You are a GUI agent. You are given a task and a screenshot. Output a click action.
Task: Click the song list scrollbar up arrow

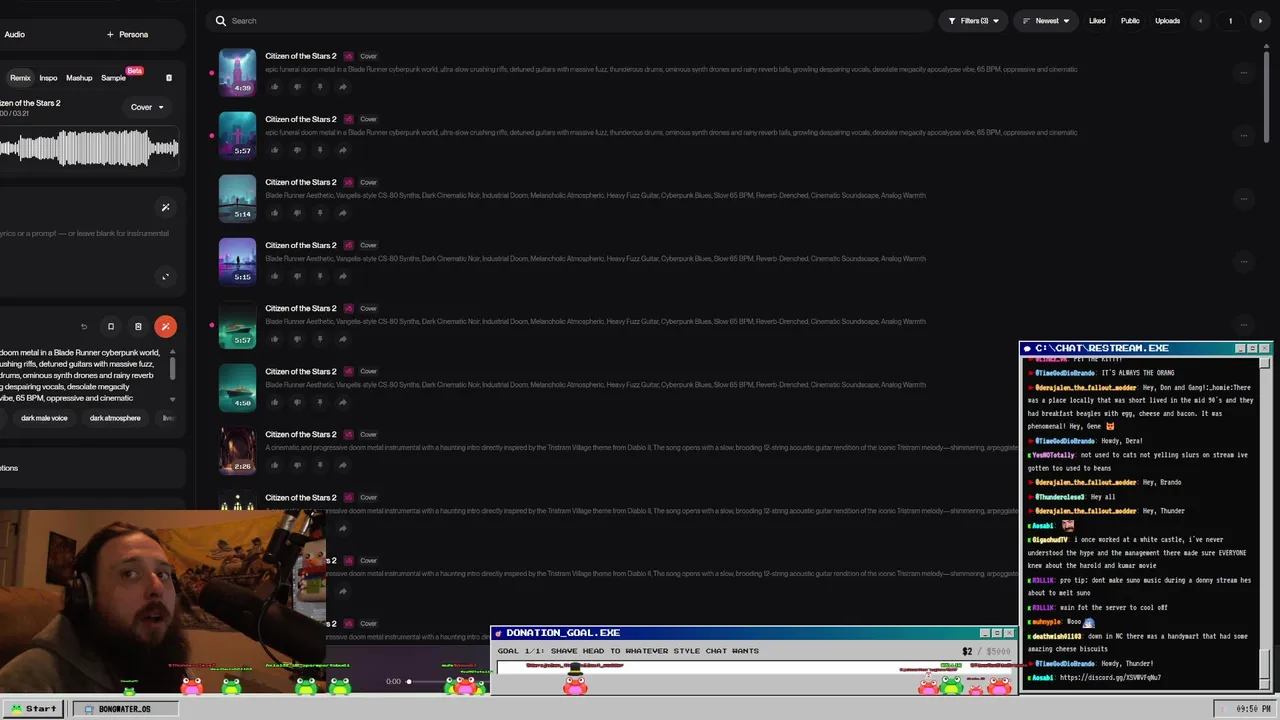pos(1267,46)
